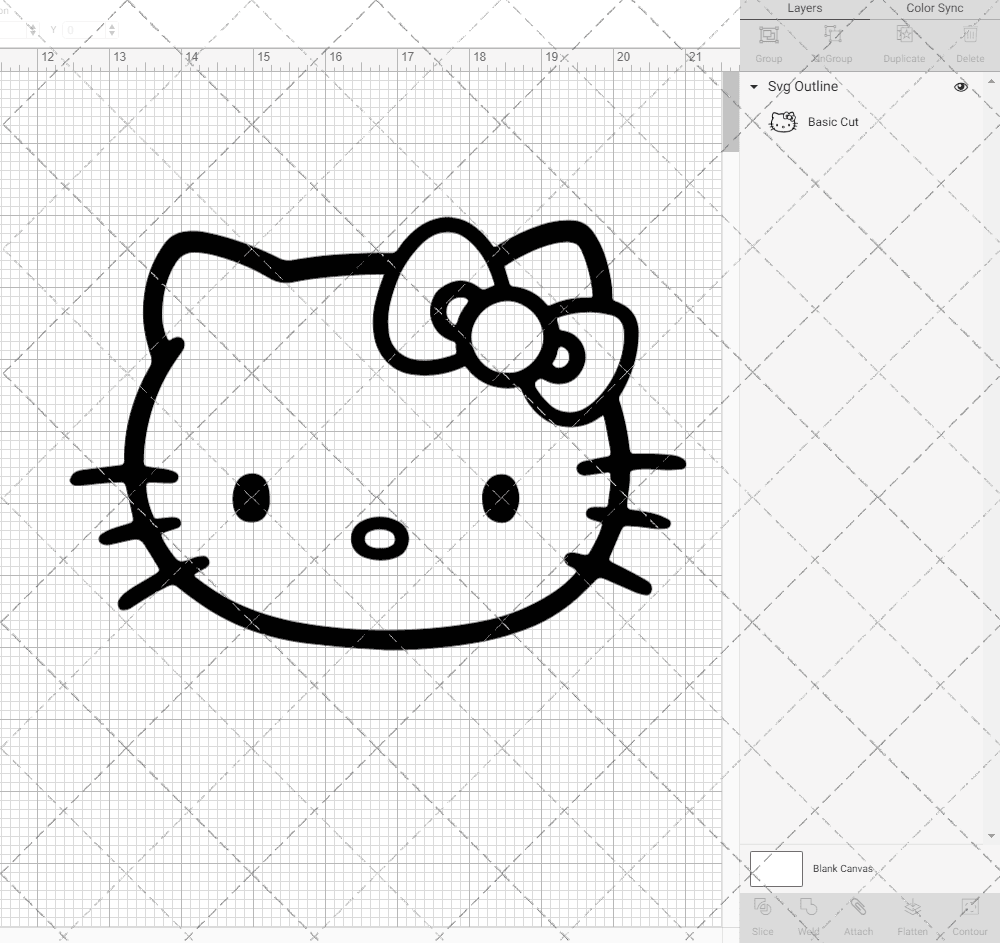
Task: Click the Group icon in the Layers panel
Action: (x=768, y=35)
